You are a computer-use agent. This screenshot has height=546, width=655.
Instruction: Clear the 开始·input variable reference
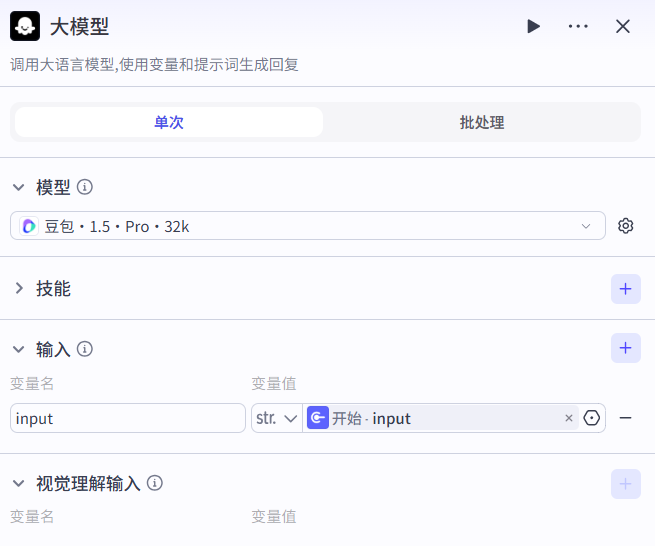point(569,418)
